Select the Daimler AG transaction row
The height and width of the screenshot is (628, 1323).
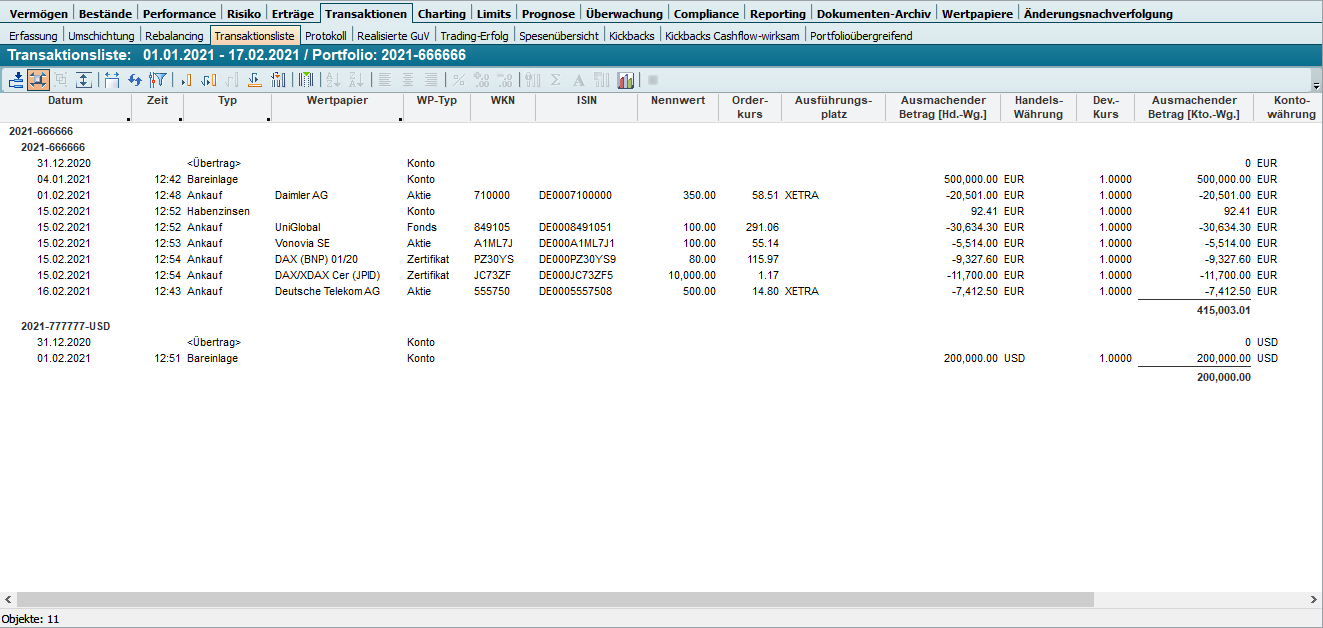[x=300, y=195]
